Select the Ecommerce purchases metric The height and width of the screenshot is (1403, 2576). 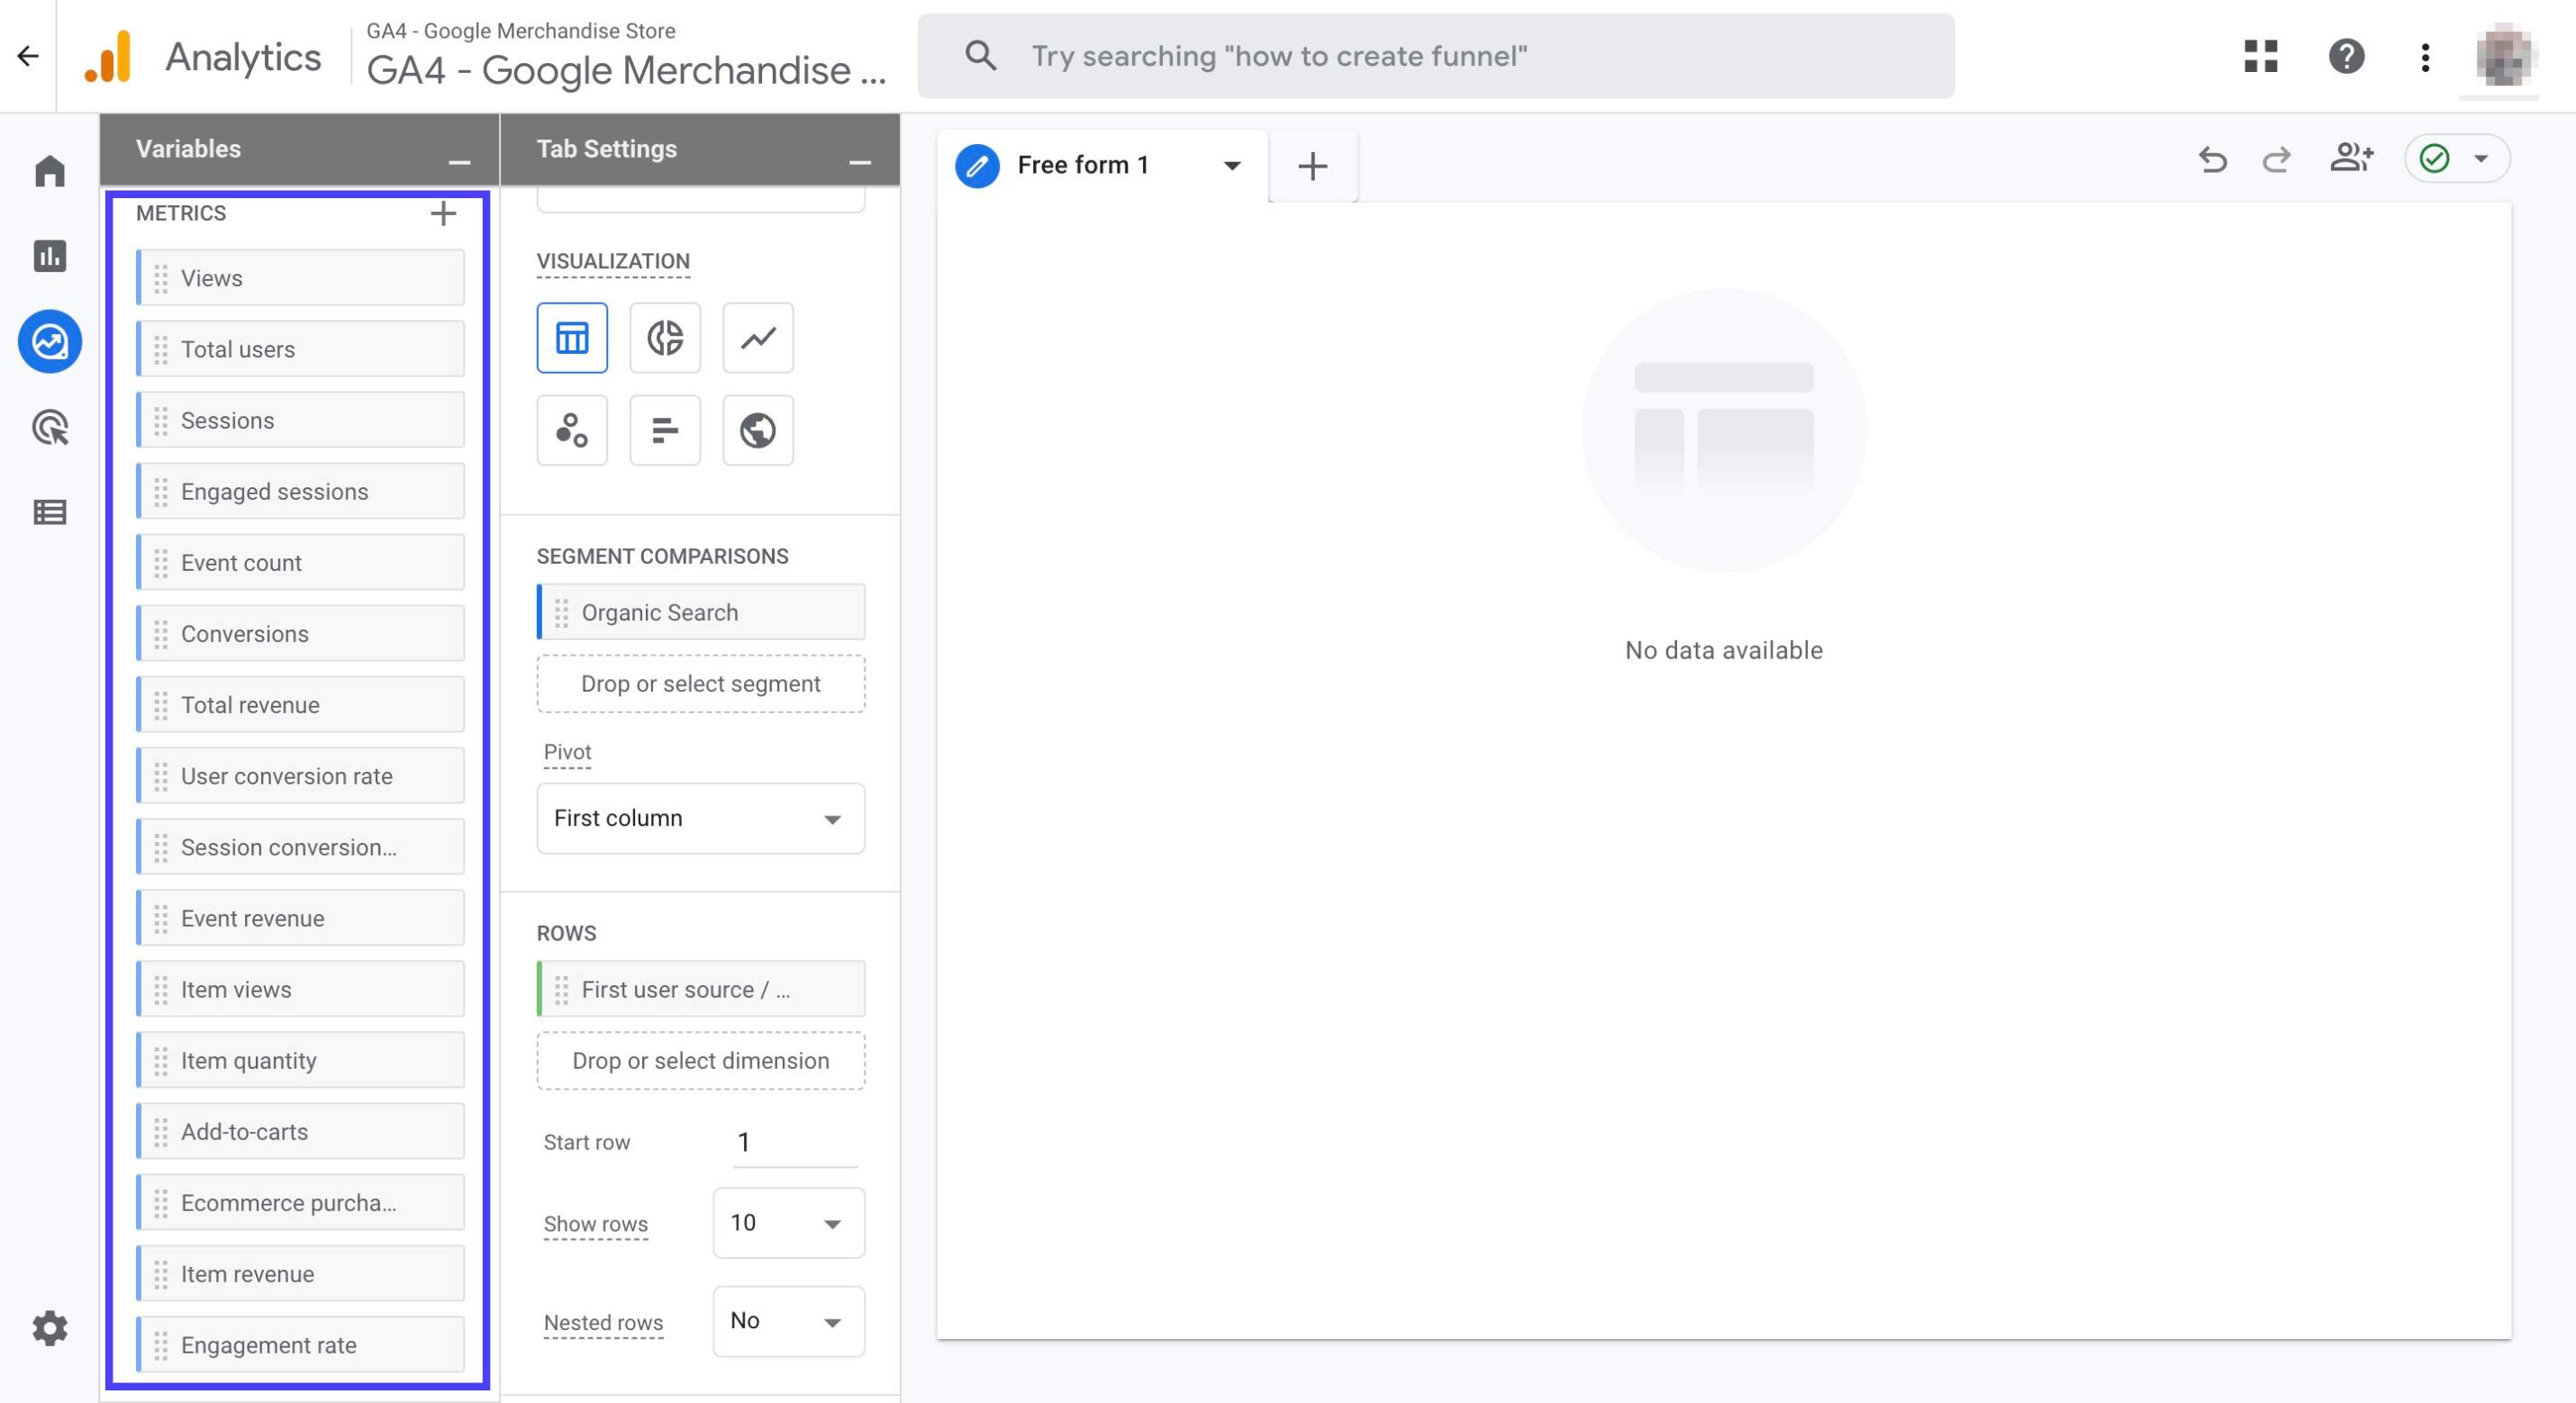300,1203
